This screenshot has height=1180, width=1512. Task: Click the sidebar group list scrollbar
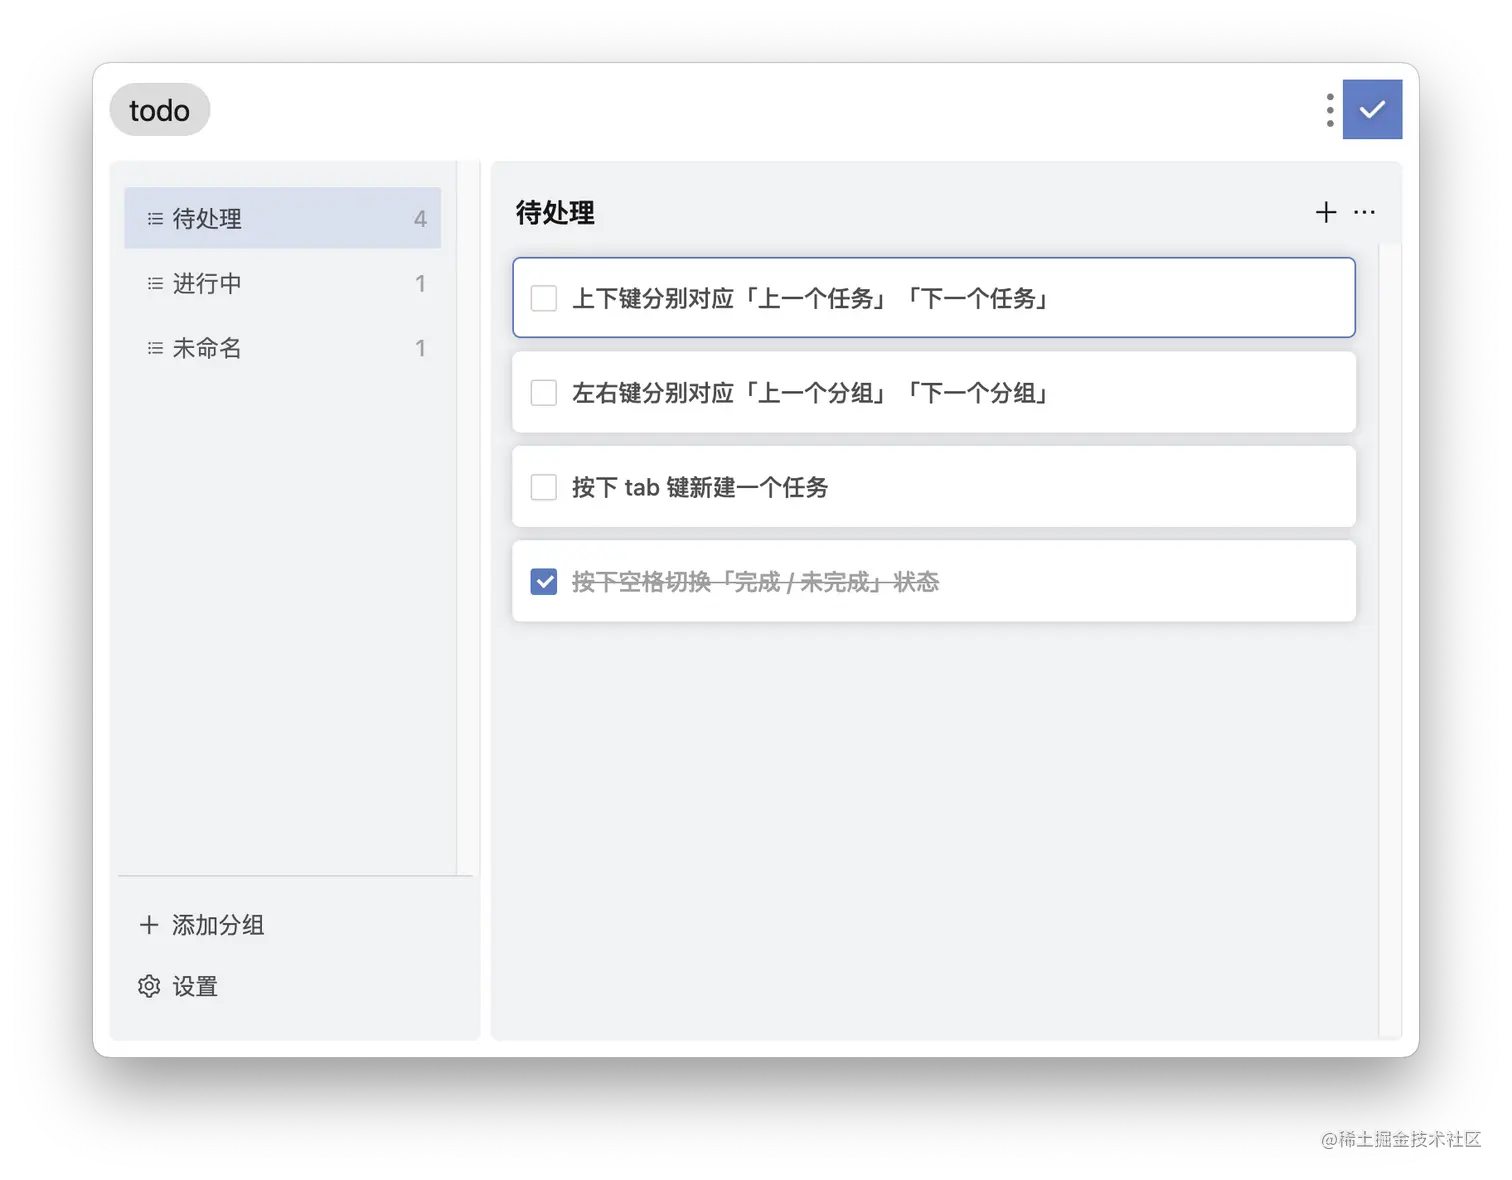(x=468, y=518)
